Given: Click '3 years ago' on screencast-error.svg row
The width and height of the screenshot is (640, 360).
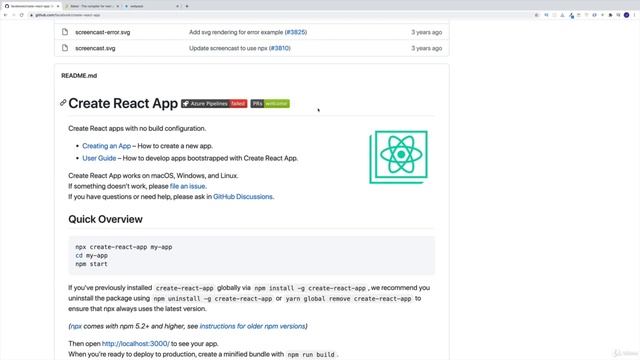Looking at the screenshot, I should (x=427, y=32).
